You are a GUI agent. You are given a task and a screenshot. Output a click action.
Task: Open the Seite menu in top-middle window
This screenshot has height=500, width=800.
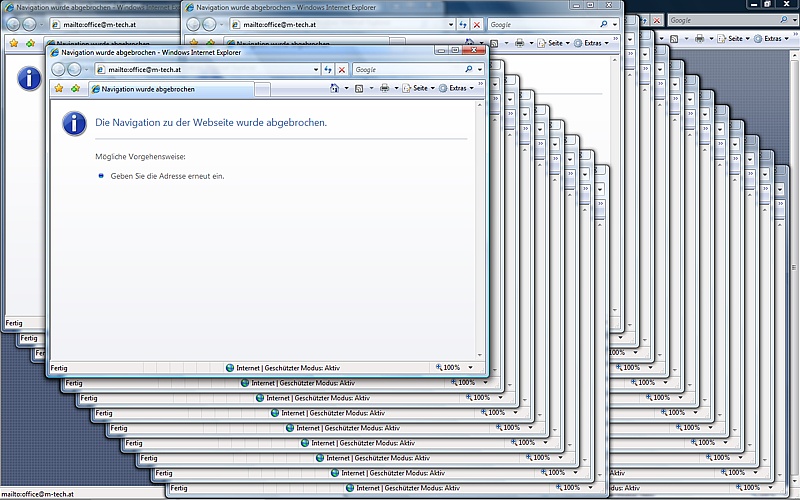(x=554, y=43)
